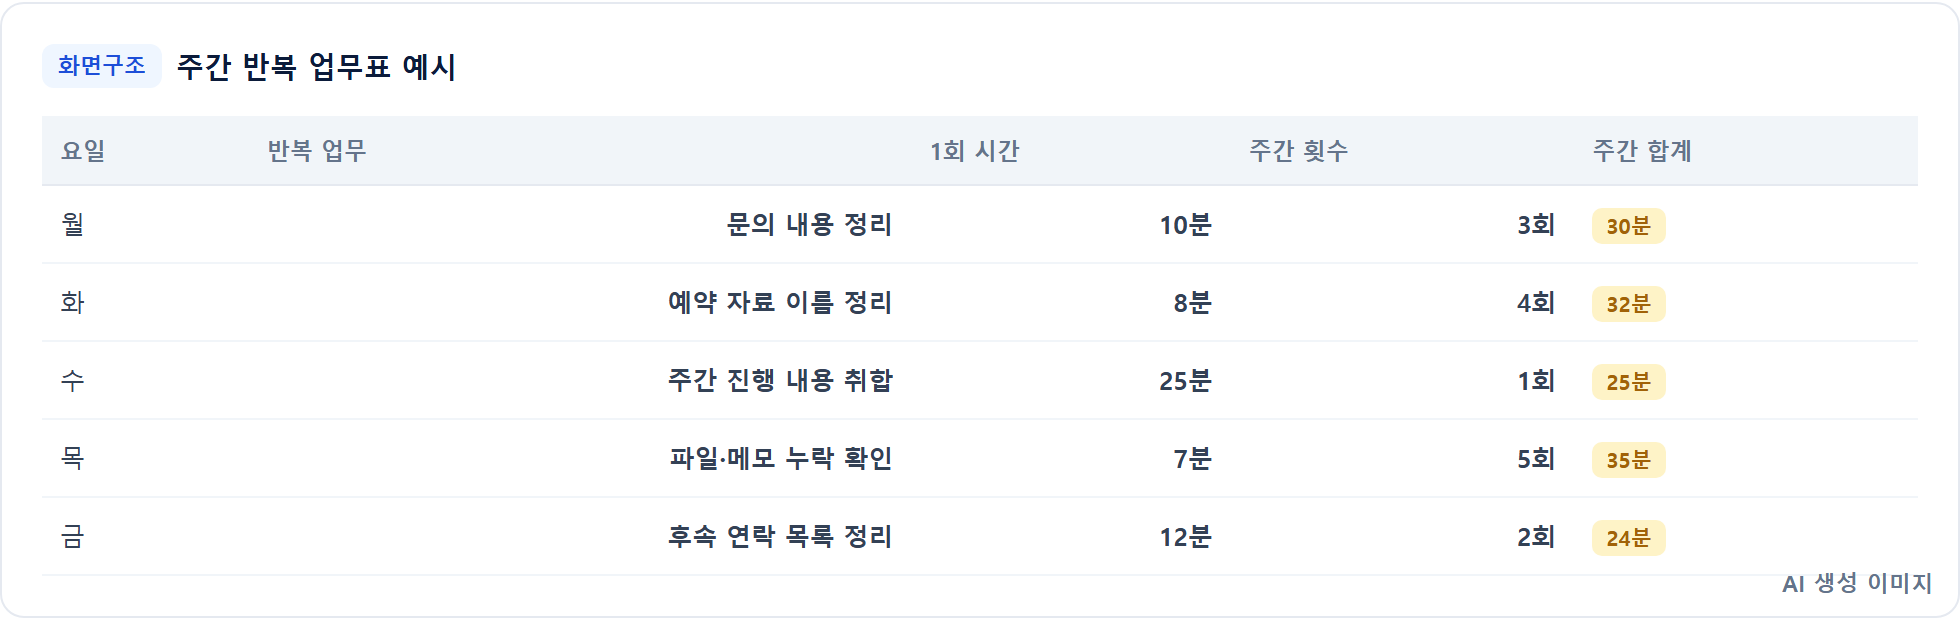
Task: Click the 25분 weekly total badge
Action: click(1628, 382)
